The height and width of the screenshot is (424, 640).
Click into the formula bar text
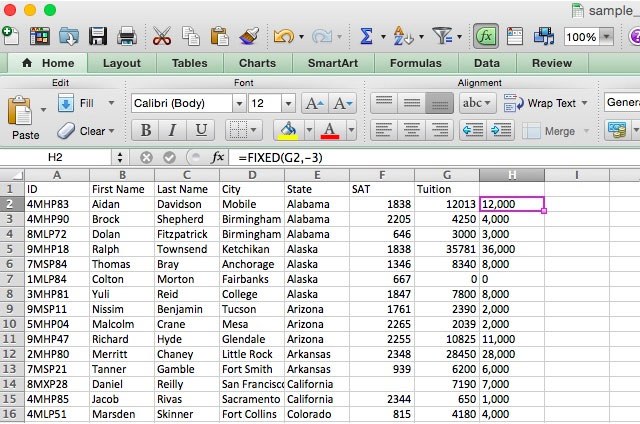pyautogui.click(x=434, y=158)
